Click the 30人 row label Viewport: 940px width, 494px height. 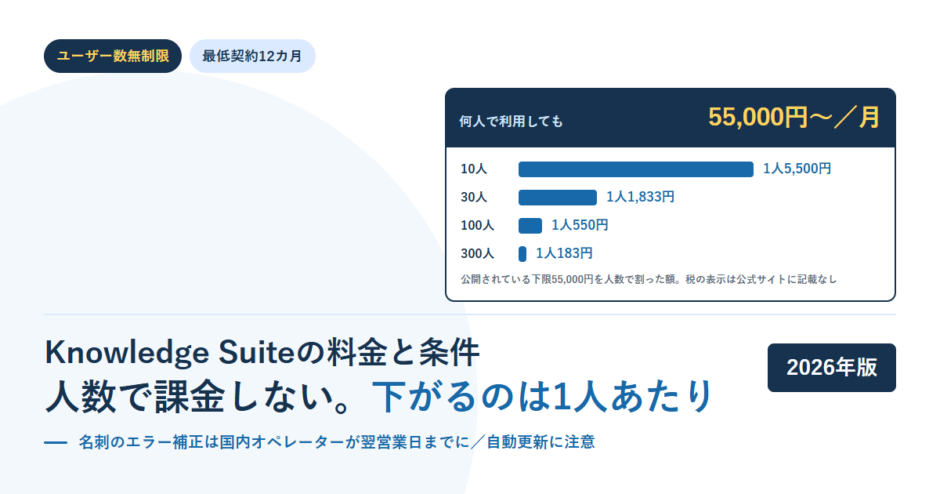pos(474,197)
